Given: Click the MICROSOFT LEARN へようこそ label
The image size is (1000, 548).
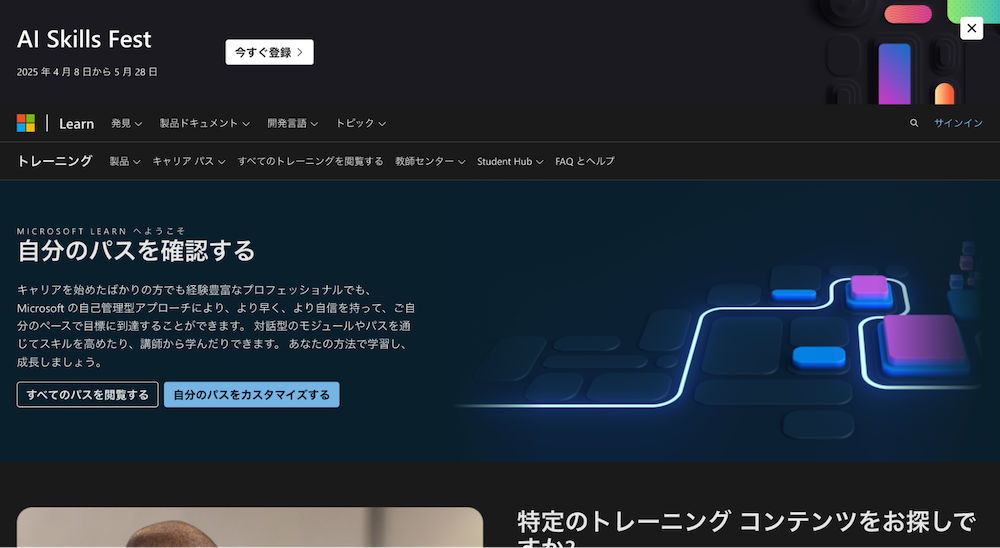Looking at the screenshot, I should [101, 231].
